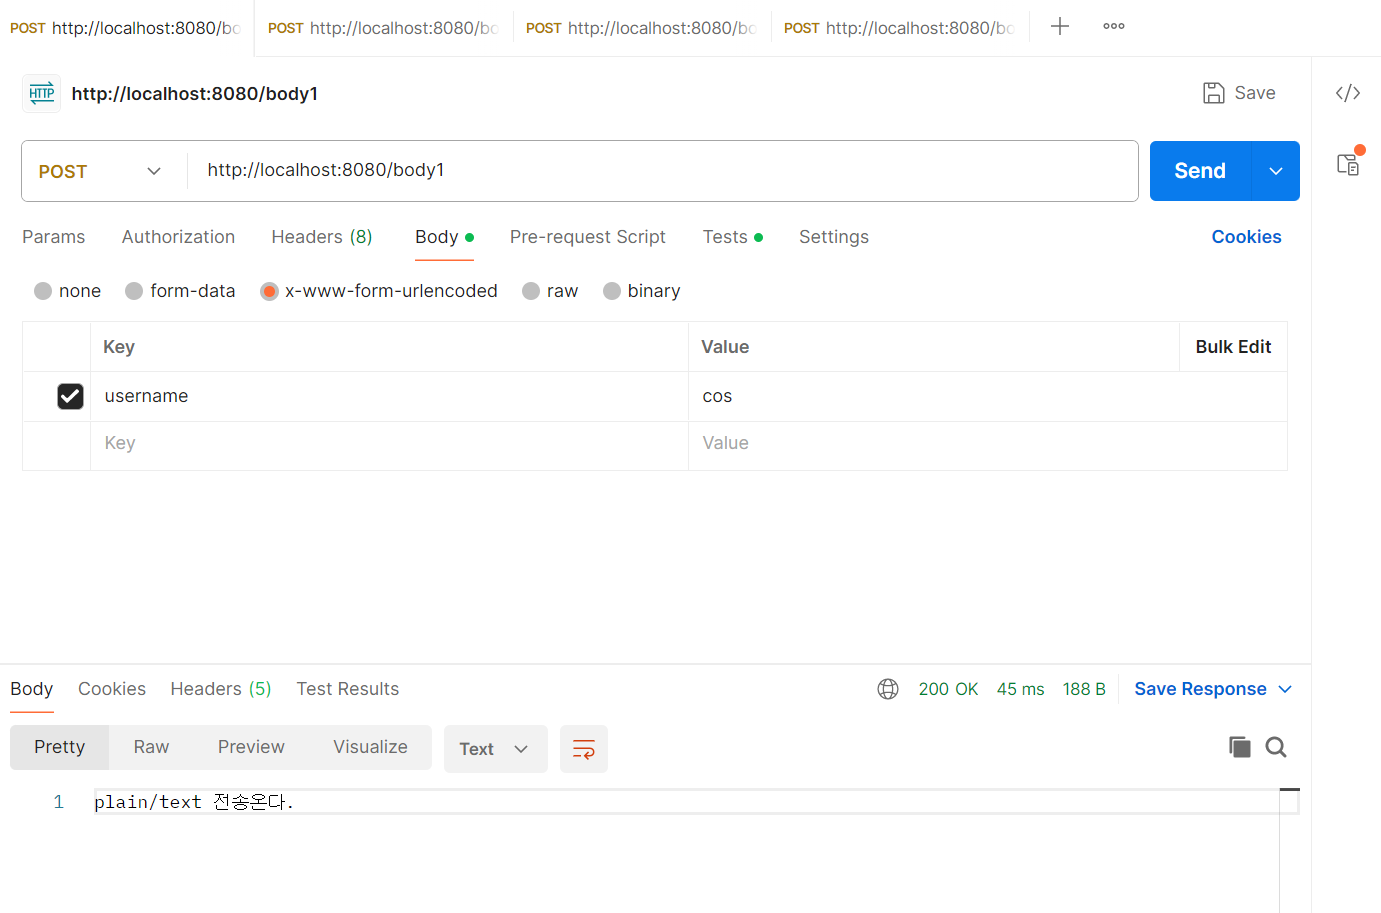Click the cos value cell
The width and height of the screenshot is (1381, 913).
pyautogui.click(x=987, y=396)
